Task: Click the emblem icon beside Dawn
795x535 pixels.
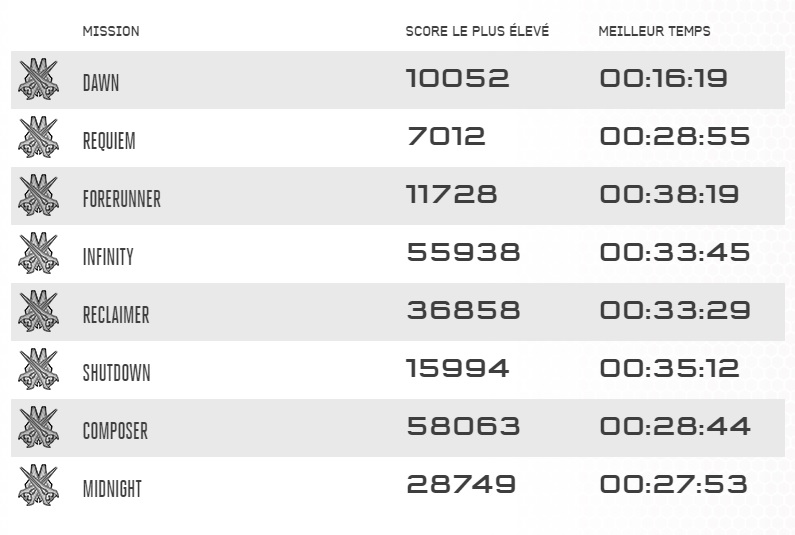Action: pos(38,80)
